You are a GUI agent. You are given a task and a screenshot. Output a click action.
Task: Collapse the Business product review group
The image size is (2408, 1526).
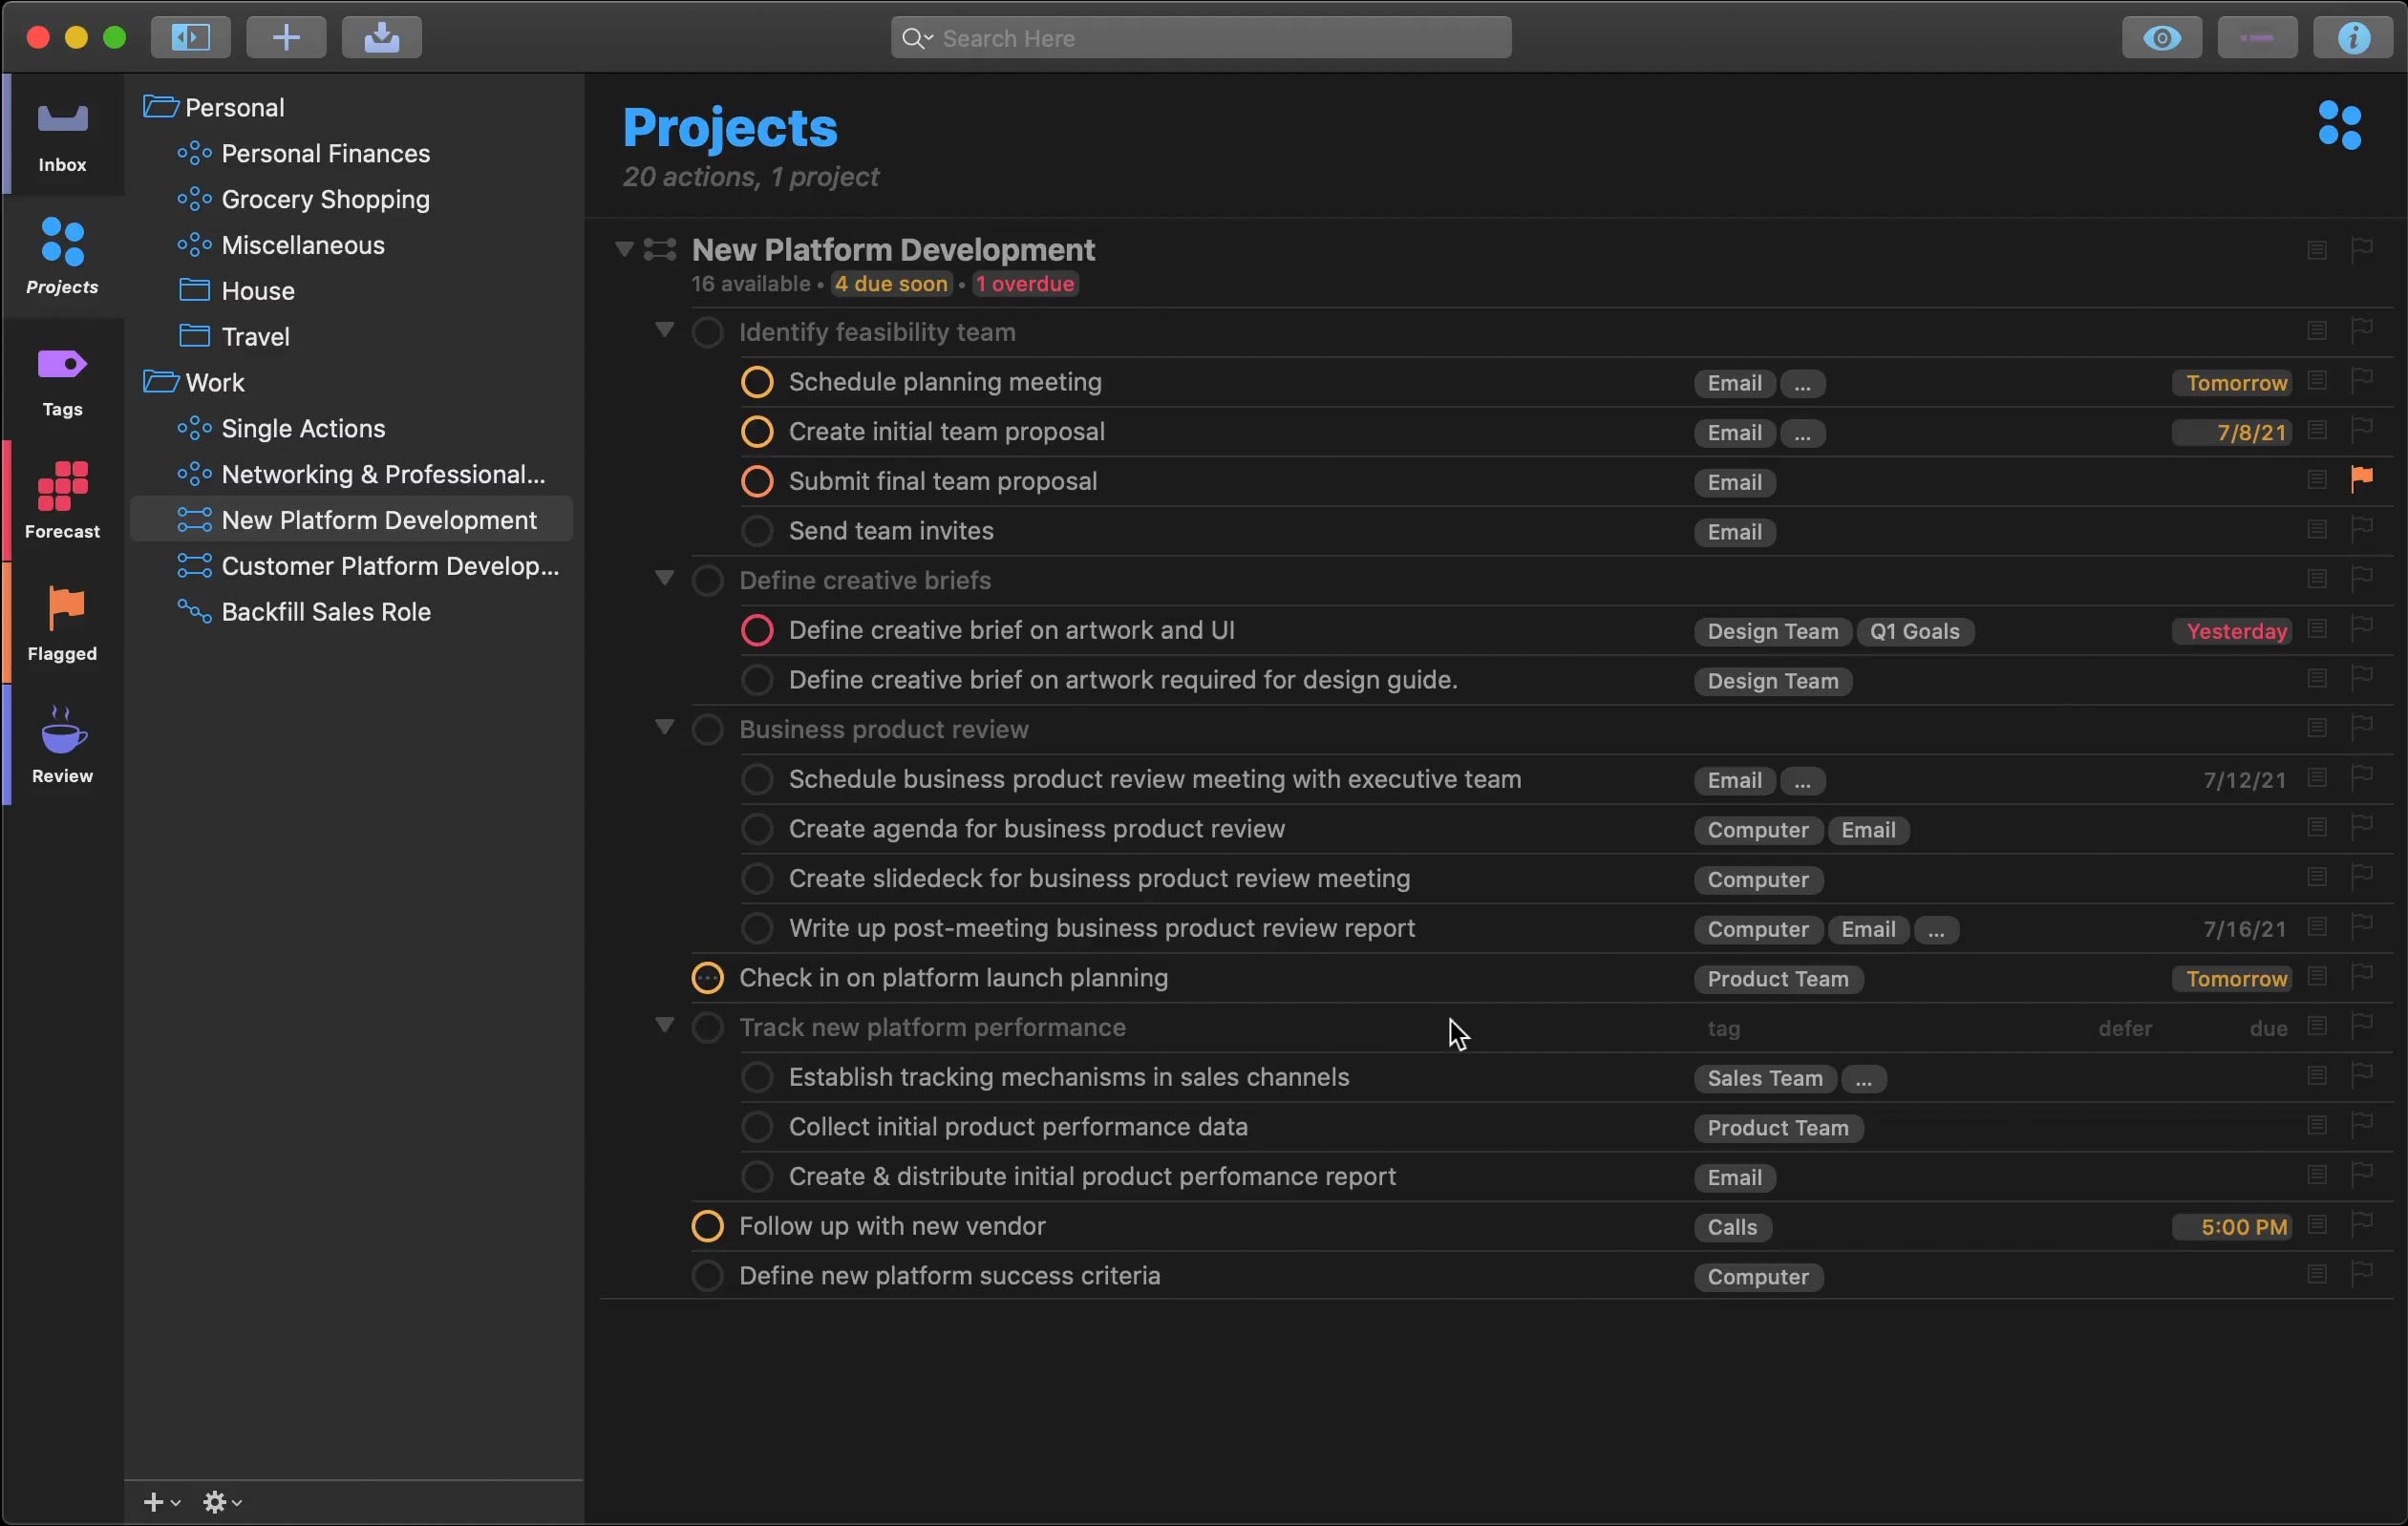664,730
